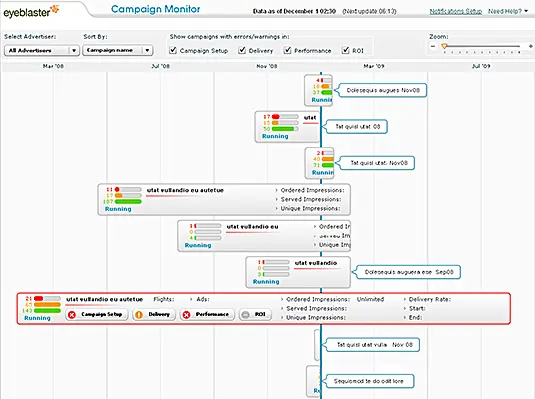
Task: Open the Notifications Setup link
Action: coord(456,11)
